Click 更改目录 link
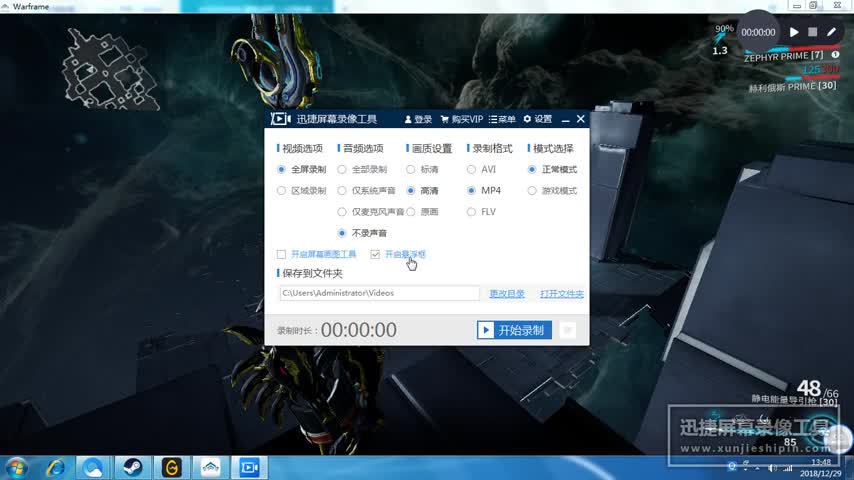This screenshot has height=480, width=854. 507,294
